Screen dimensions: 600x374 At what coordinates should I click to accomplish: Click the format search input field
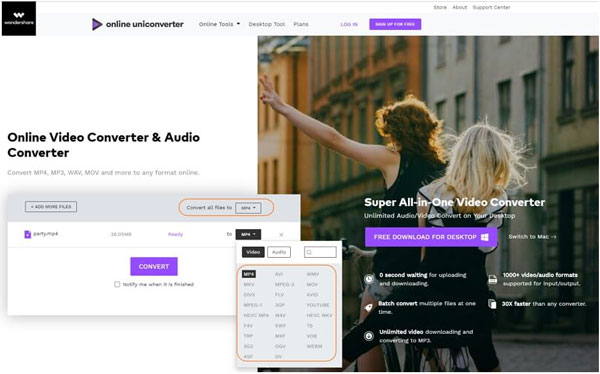tap(320, 252)
